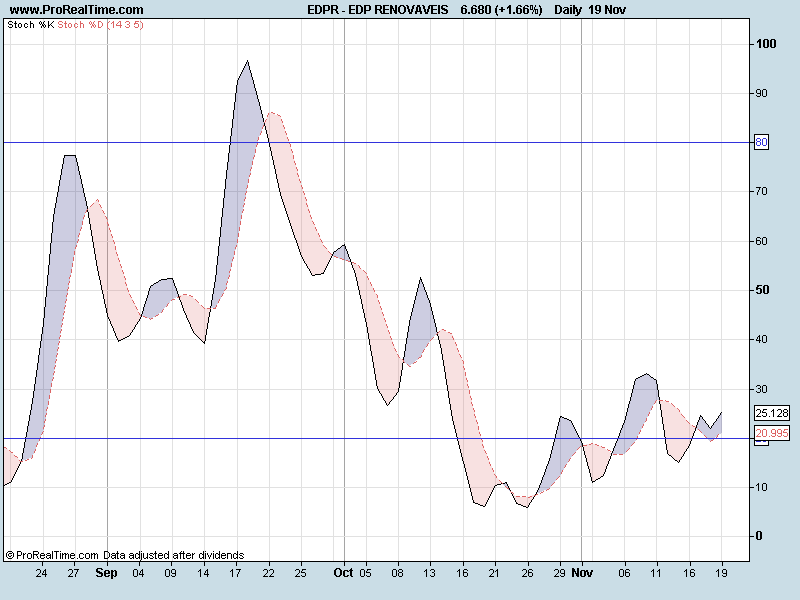
Task: Click the 04 date label
Action: coord(138,573)
